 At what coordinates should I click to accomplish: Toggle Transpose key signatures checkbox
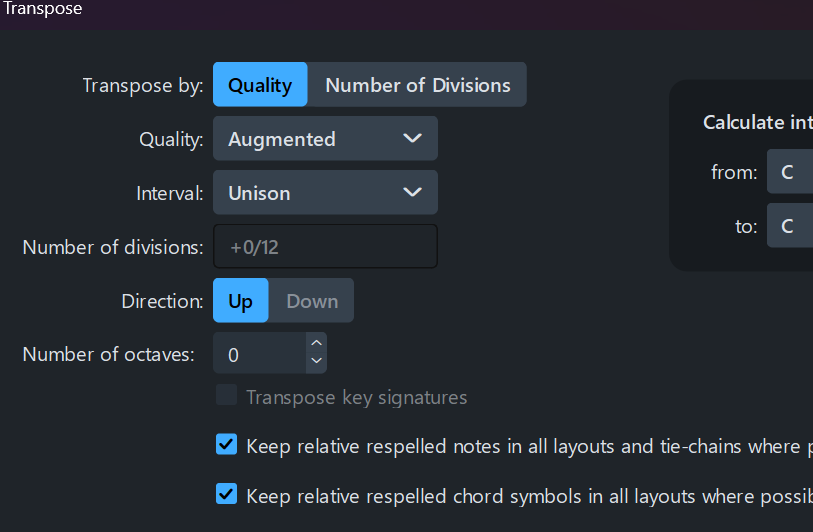point(227,396)
